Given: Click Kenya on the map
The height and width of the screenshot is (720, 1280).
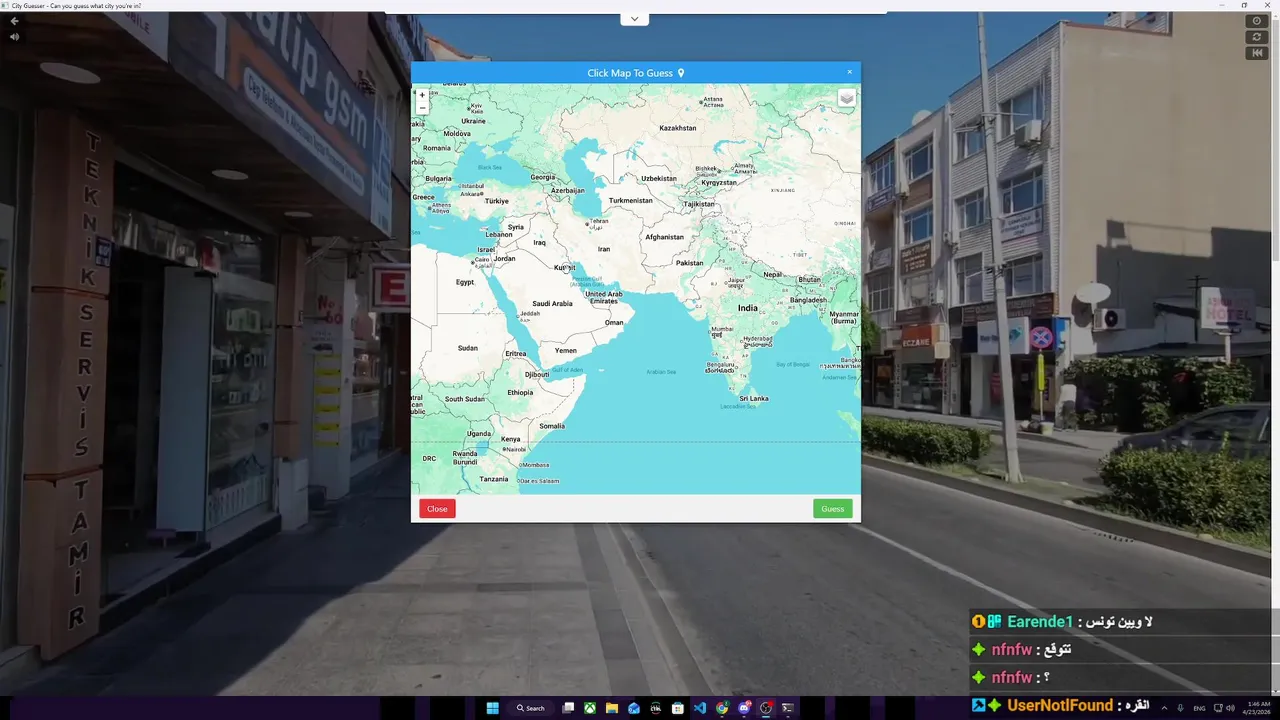Looking at the screenshot, I should (511, 439).
